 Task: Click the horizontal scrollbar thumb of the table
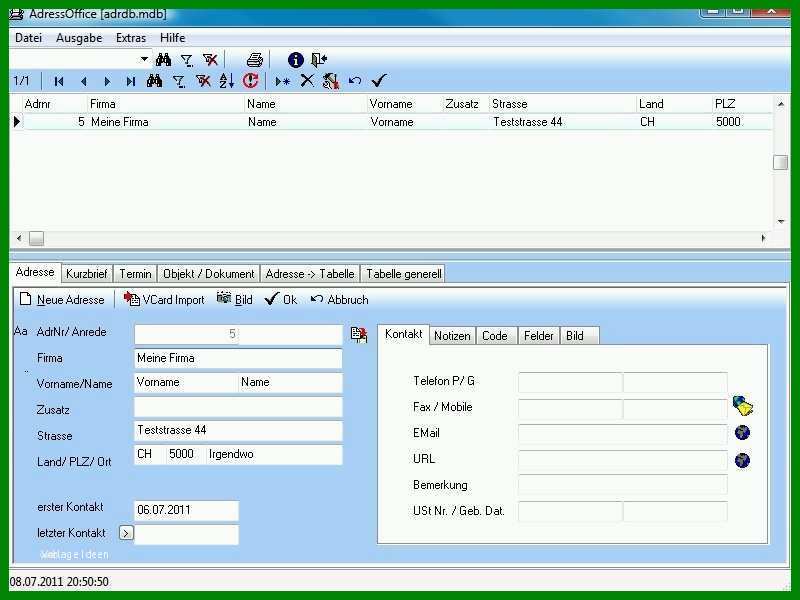[x=36, y=238]
